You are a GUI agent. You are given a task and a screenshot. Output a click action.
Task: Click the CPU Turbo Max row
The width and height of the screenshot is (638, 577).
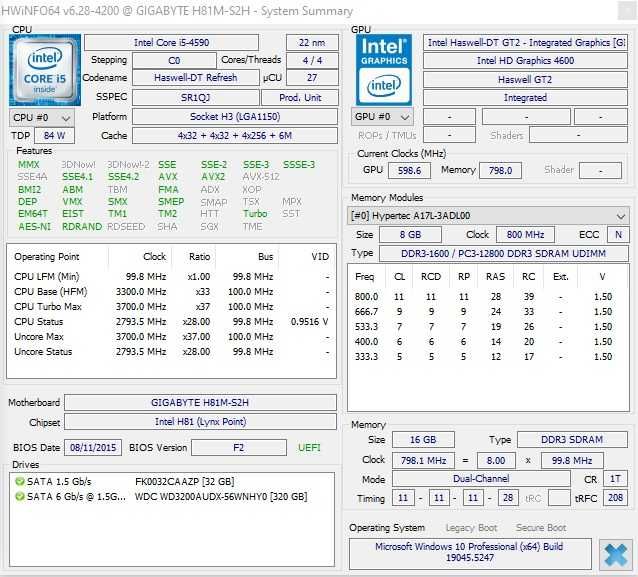coord(171,307)
